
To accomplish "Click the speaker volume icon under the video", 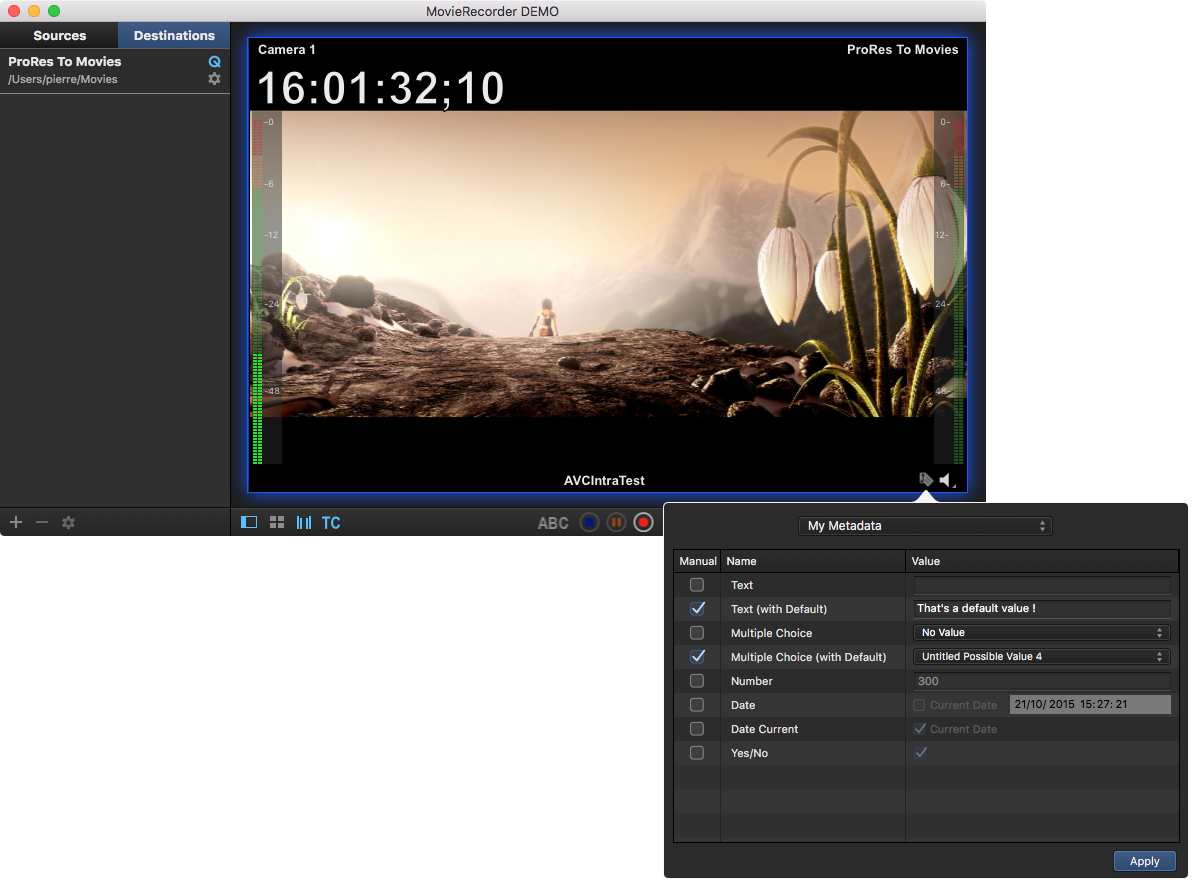I will click(x=947, y=480).
